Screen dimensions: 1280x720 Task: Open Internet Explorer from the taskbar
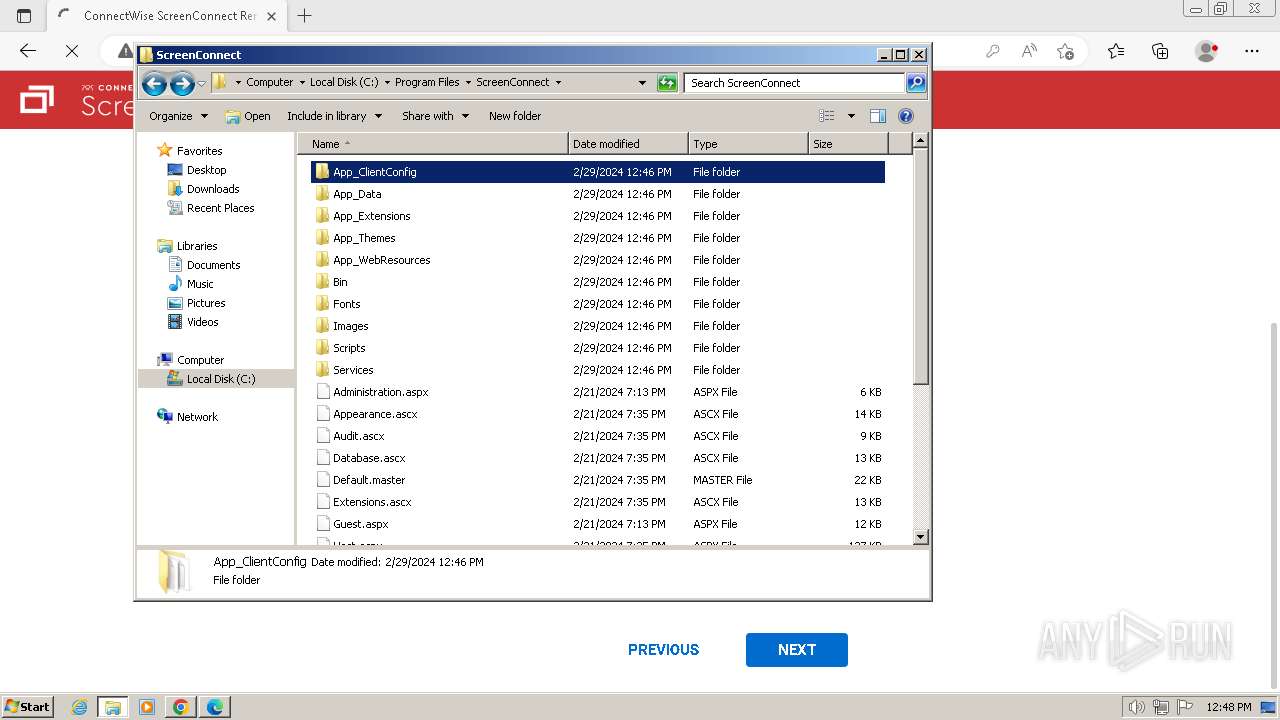click(79, 707)
